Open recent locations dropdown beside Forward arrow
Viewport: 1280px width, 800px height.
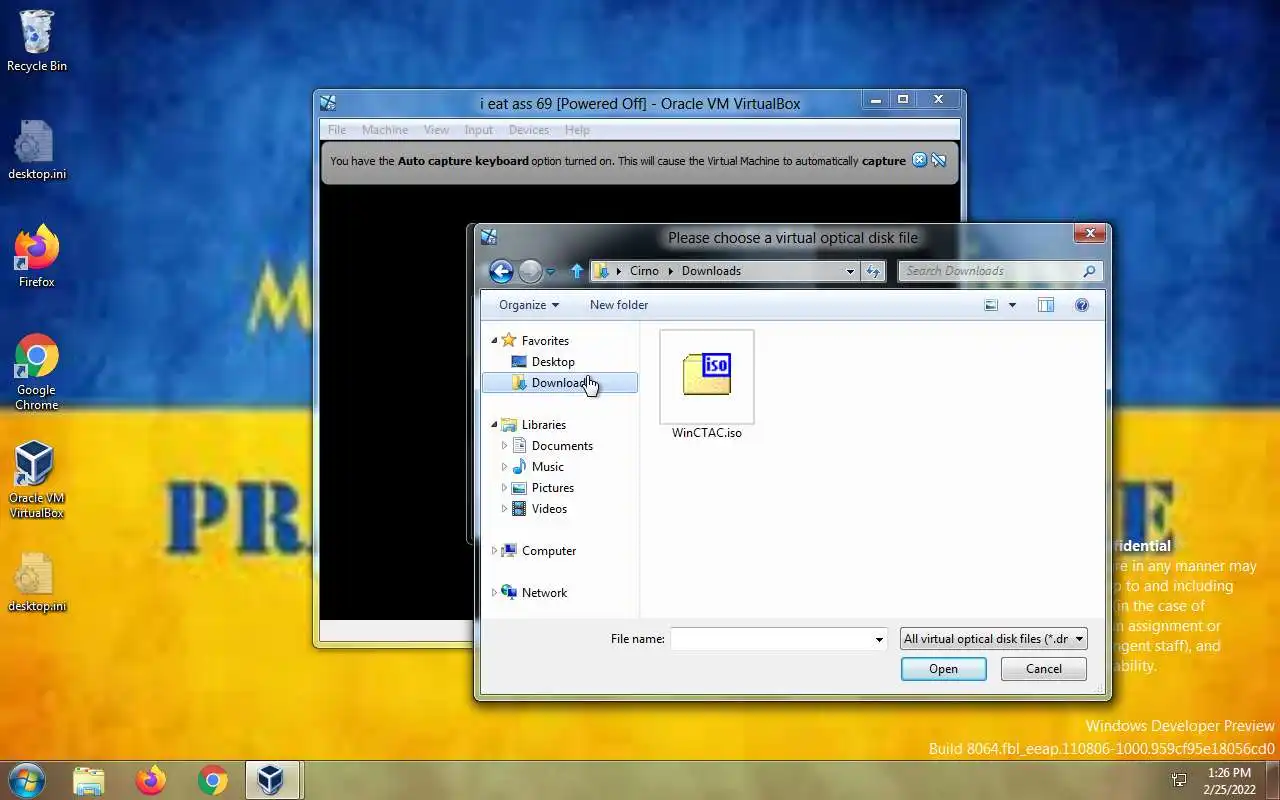[x=550, y=272]
